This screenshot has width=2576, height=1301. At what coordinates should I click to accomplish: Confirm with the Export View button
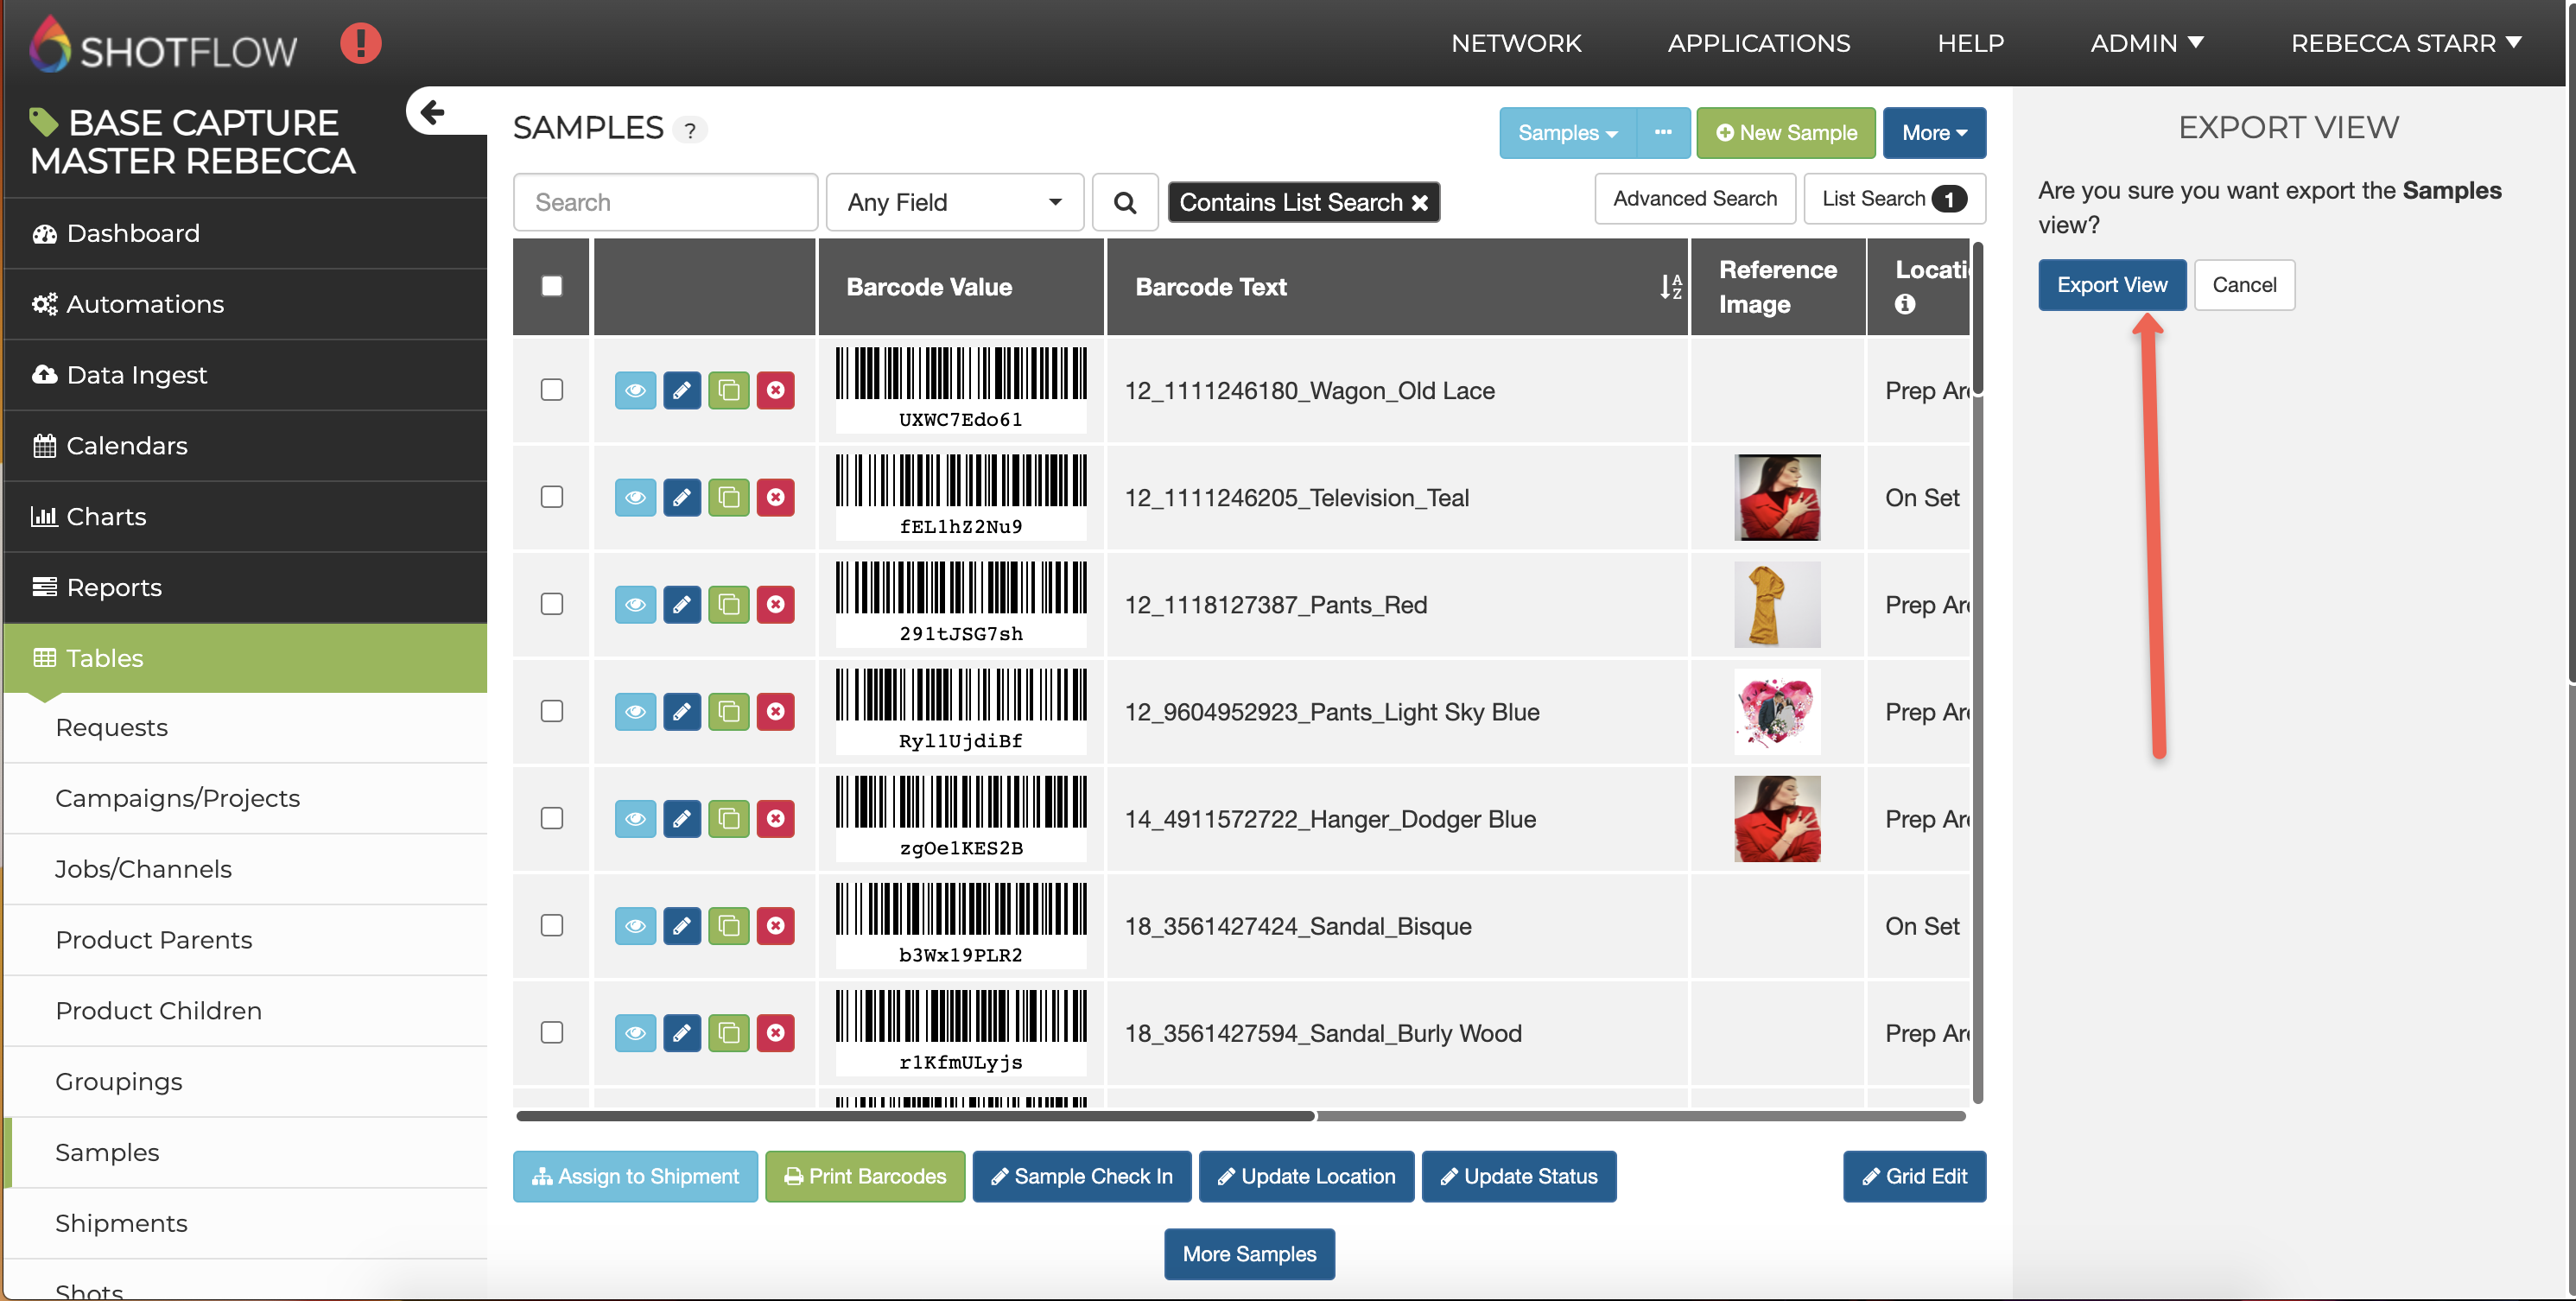[x=2111, y=285]
